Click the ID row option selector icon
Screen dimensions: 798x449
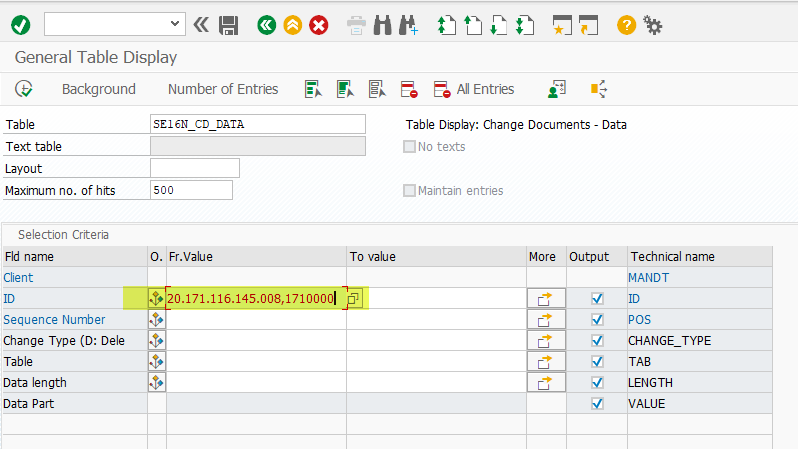click(156, 298)
